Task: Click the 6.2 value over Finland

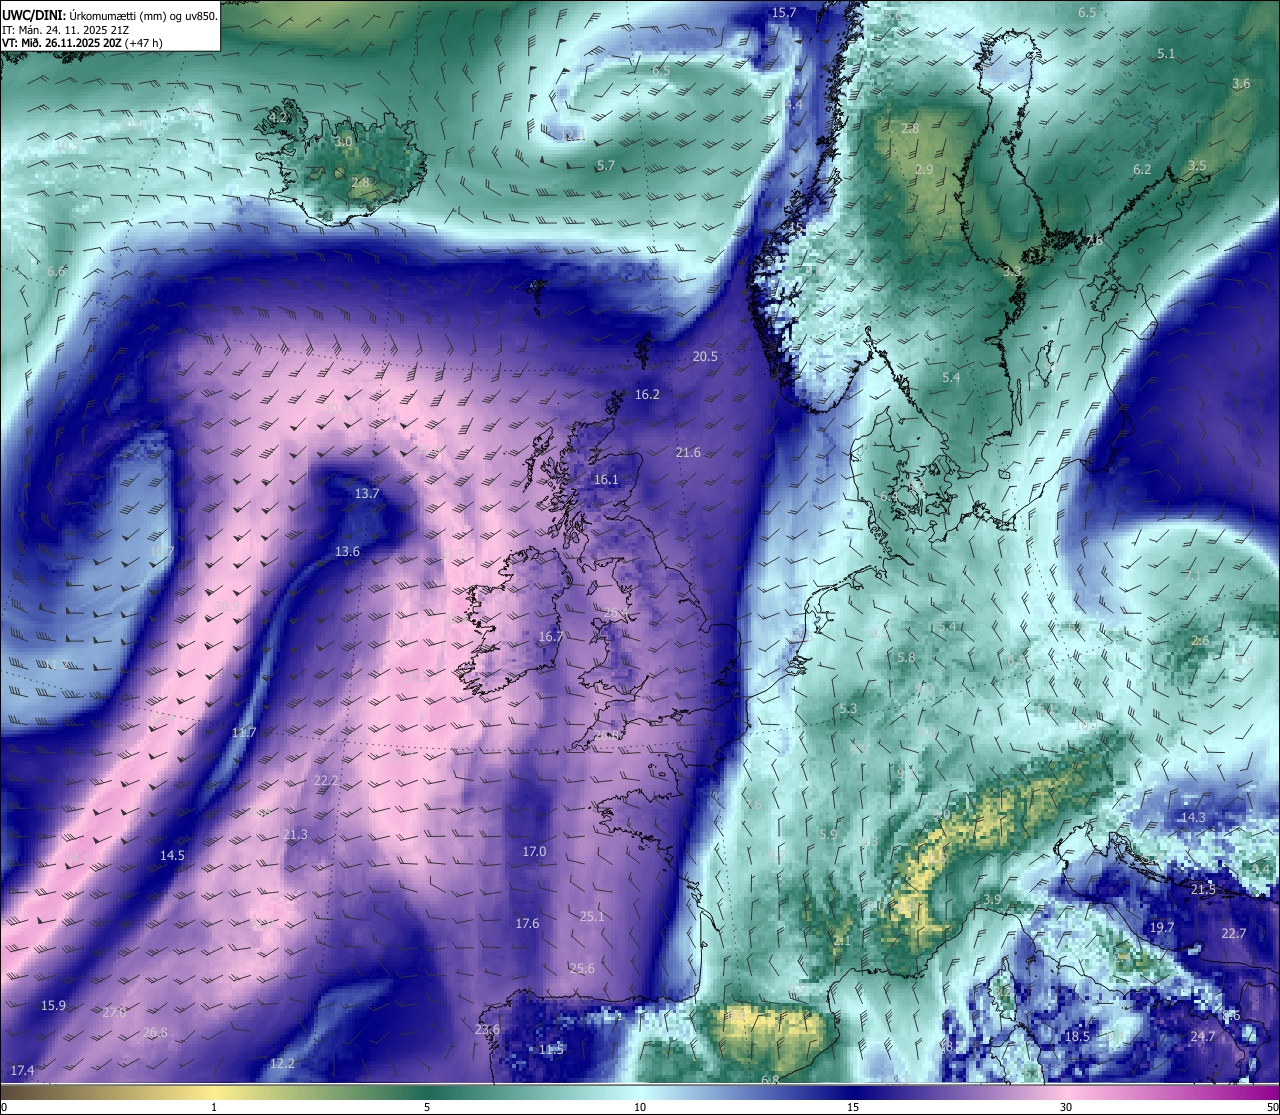Action: pos(1142,170)
